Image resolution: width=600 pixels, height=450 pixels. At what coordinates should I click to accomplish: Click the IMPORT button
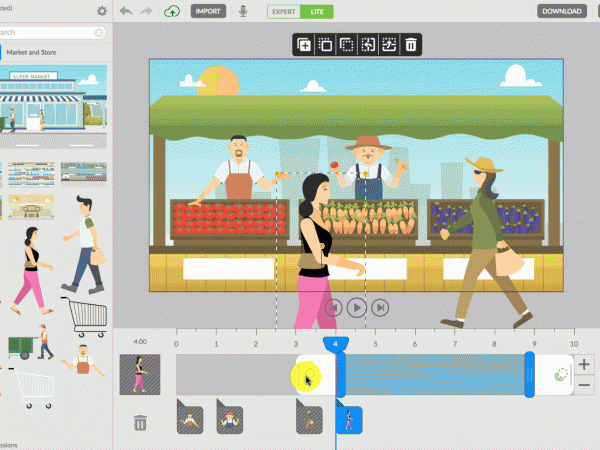pos(208,11)
